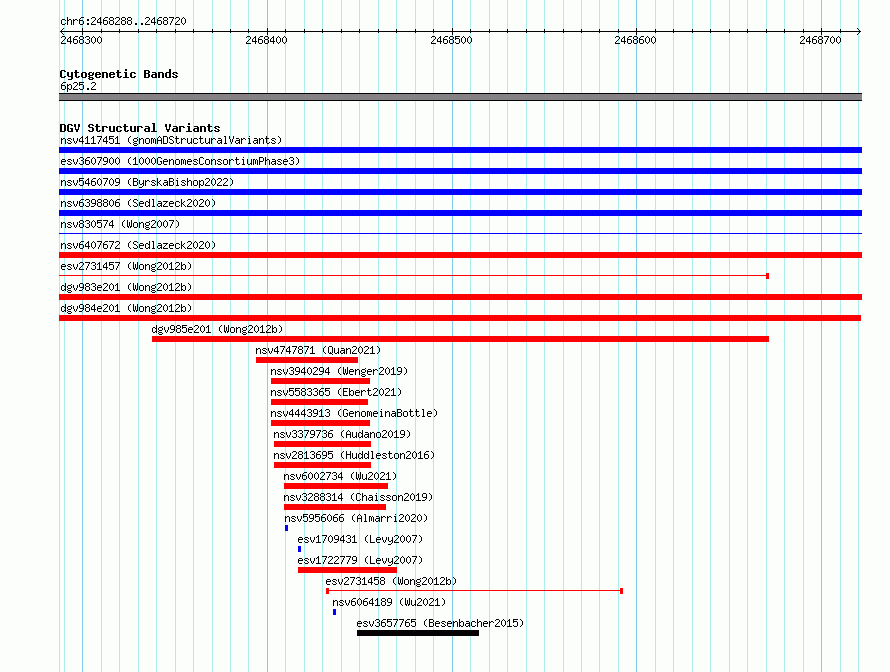Click the red bar under nsv5583365

[x=319, y=402]
